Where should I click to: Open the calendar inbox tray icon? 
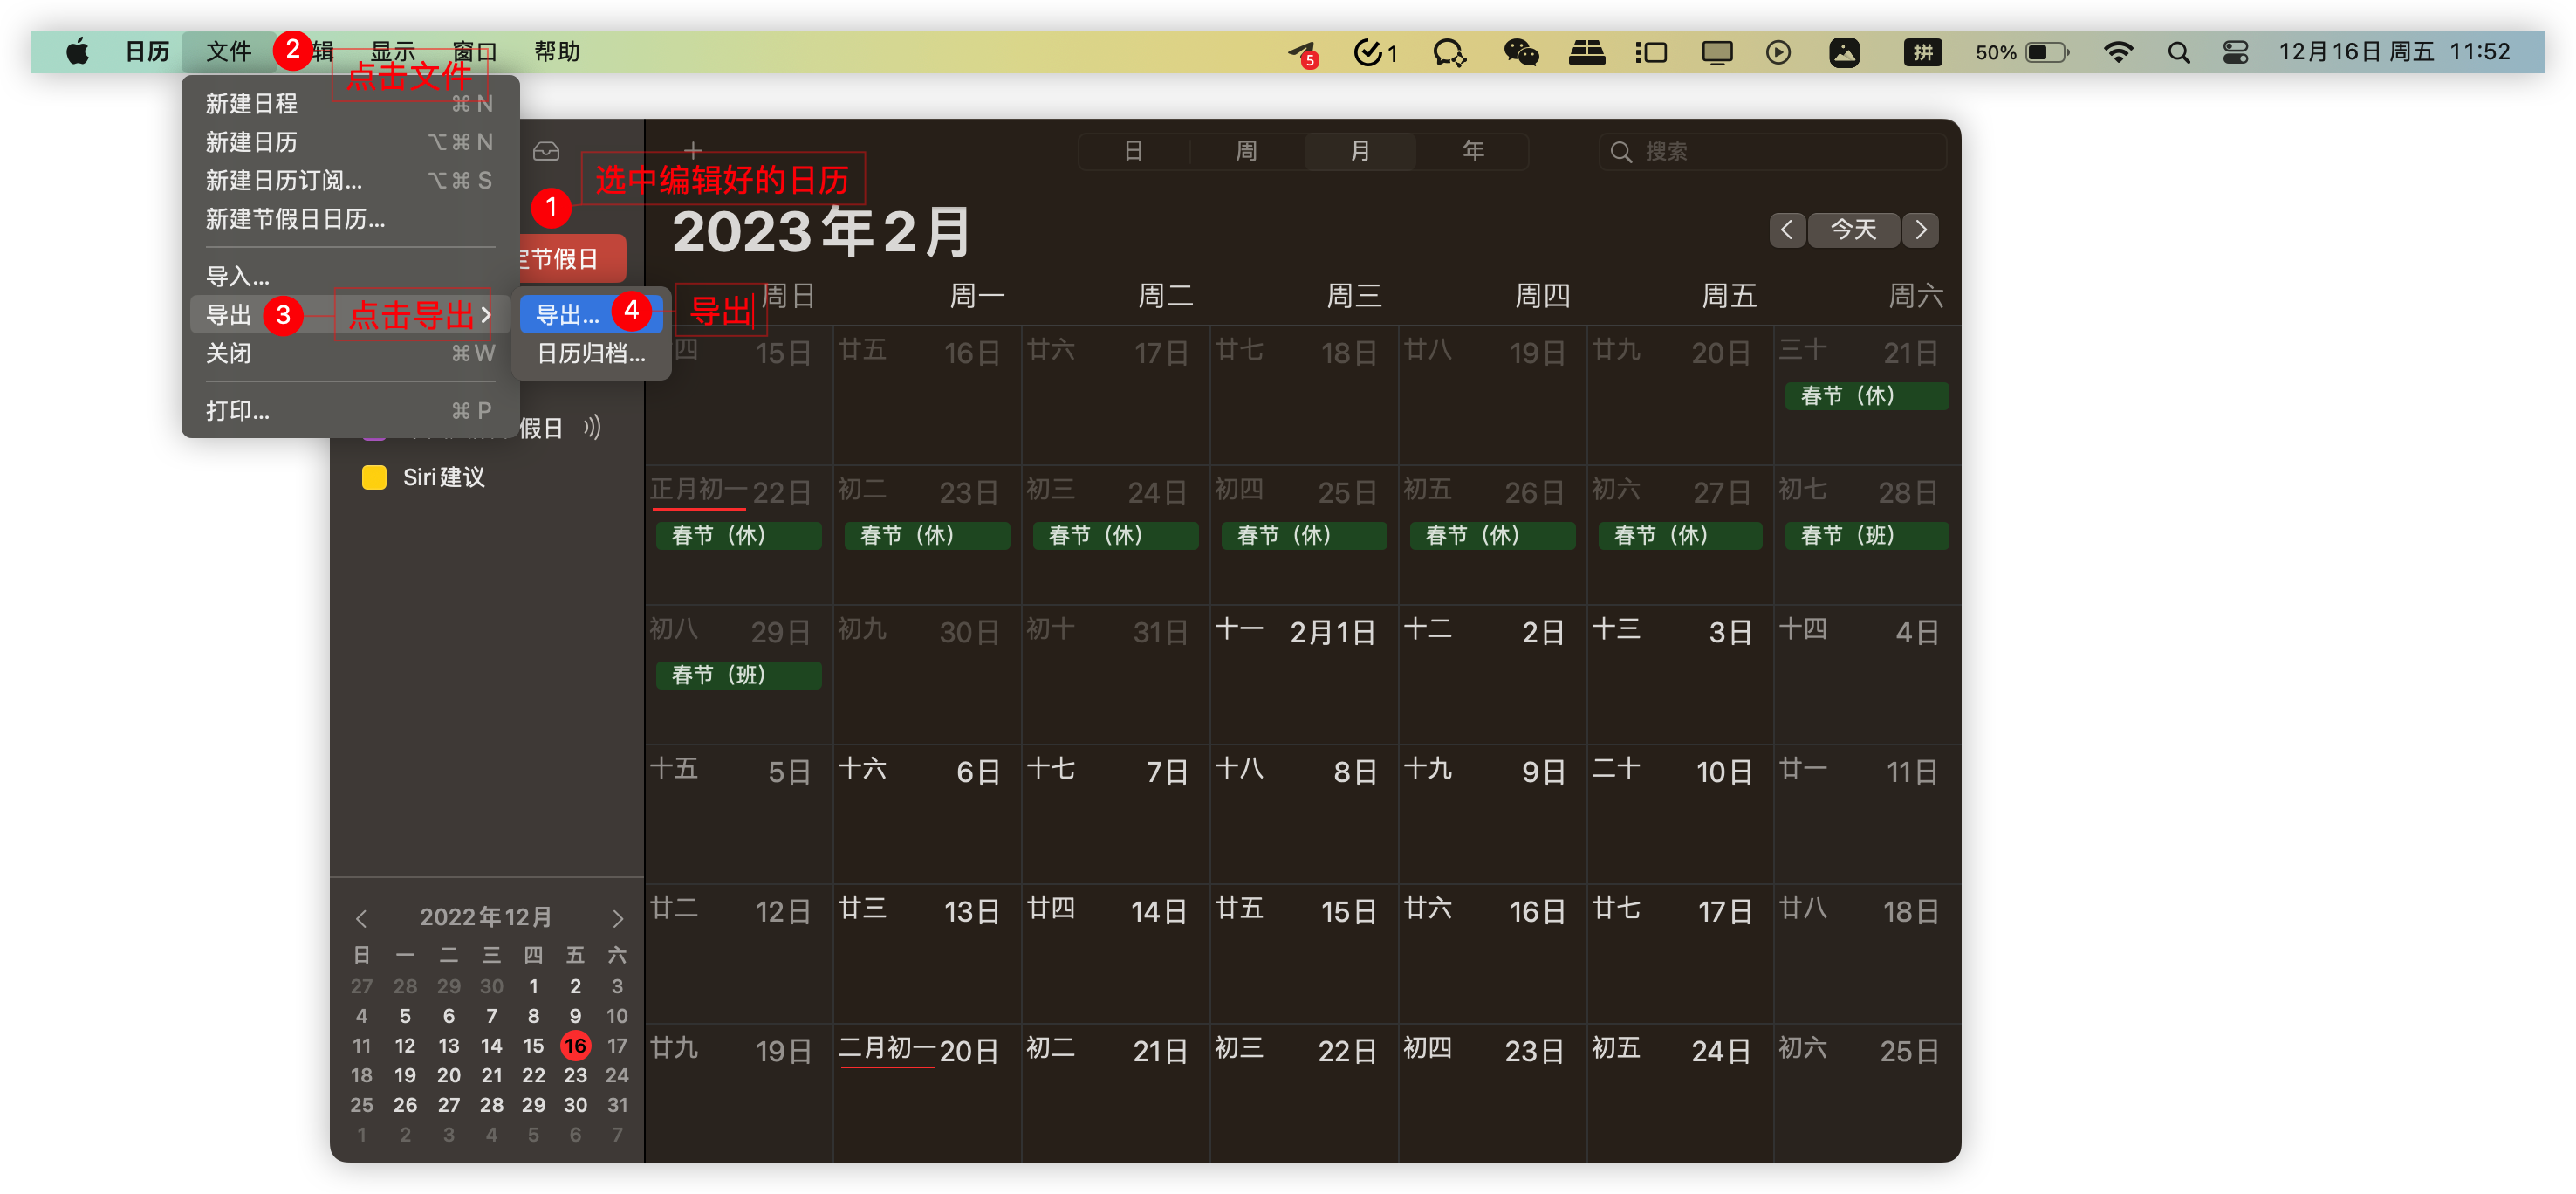pyautogui.click(x=546, y=151)
